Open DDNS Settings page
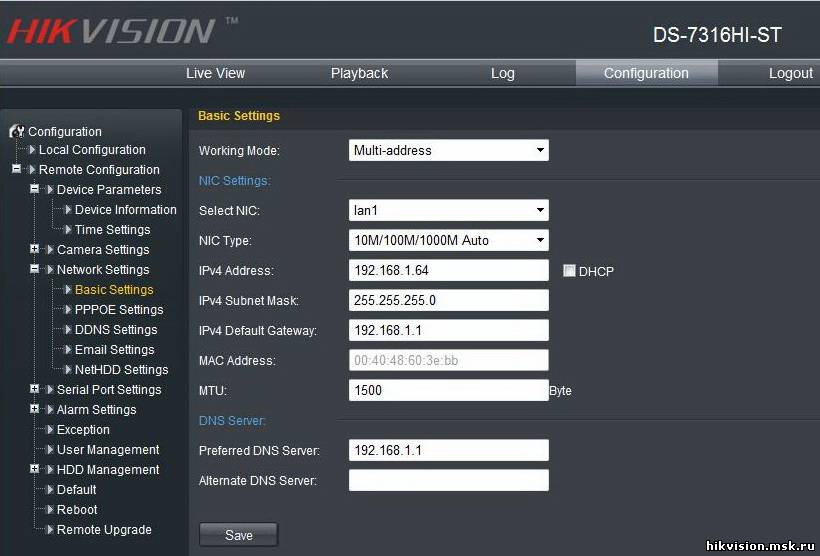Viewport: 820px width, 556px height. (116, 330)
